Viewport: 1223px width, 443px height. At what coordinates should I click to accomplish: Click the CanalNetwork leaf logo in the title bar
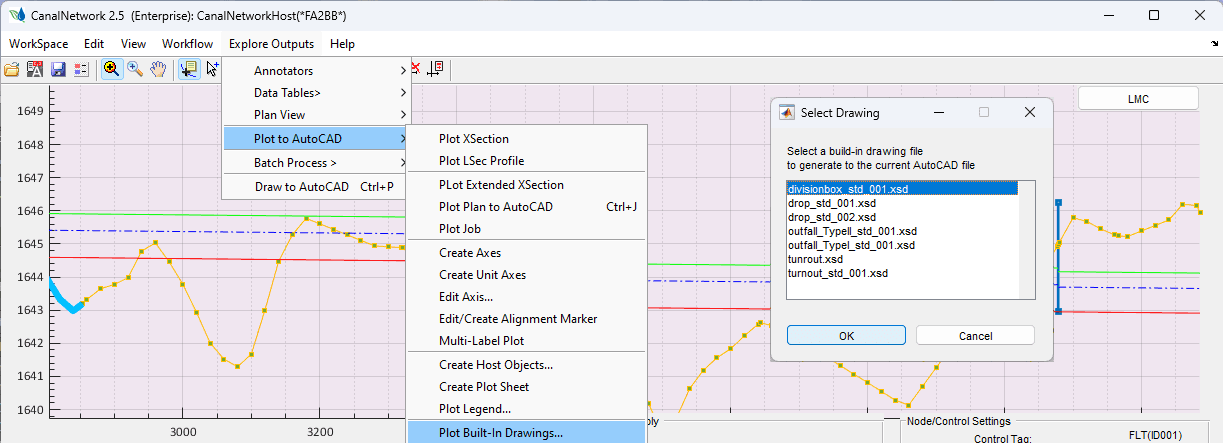tap(17, 15)
